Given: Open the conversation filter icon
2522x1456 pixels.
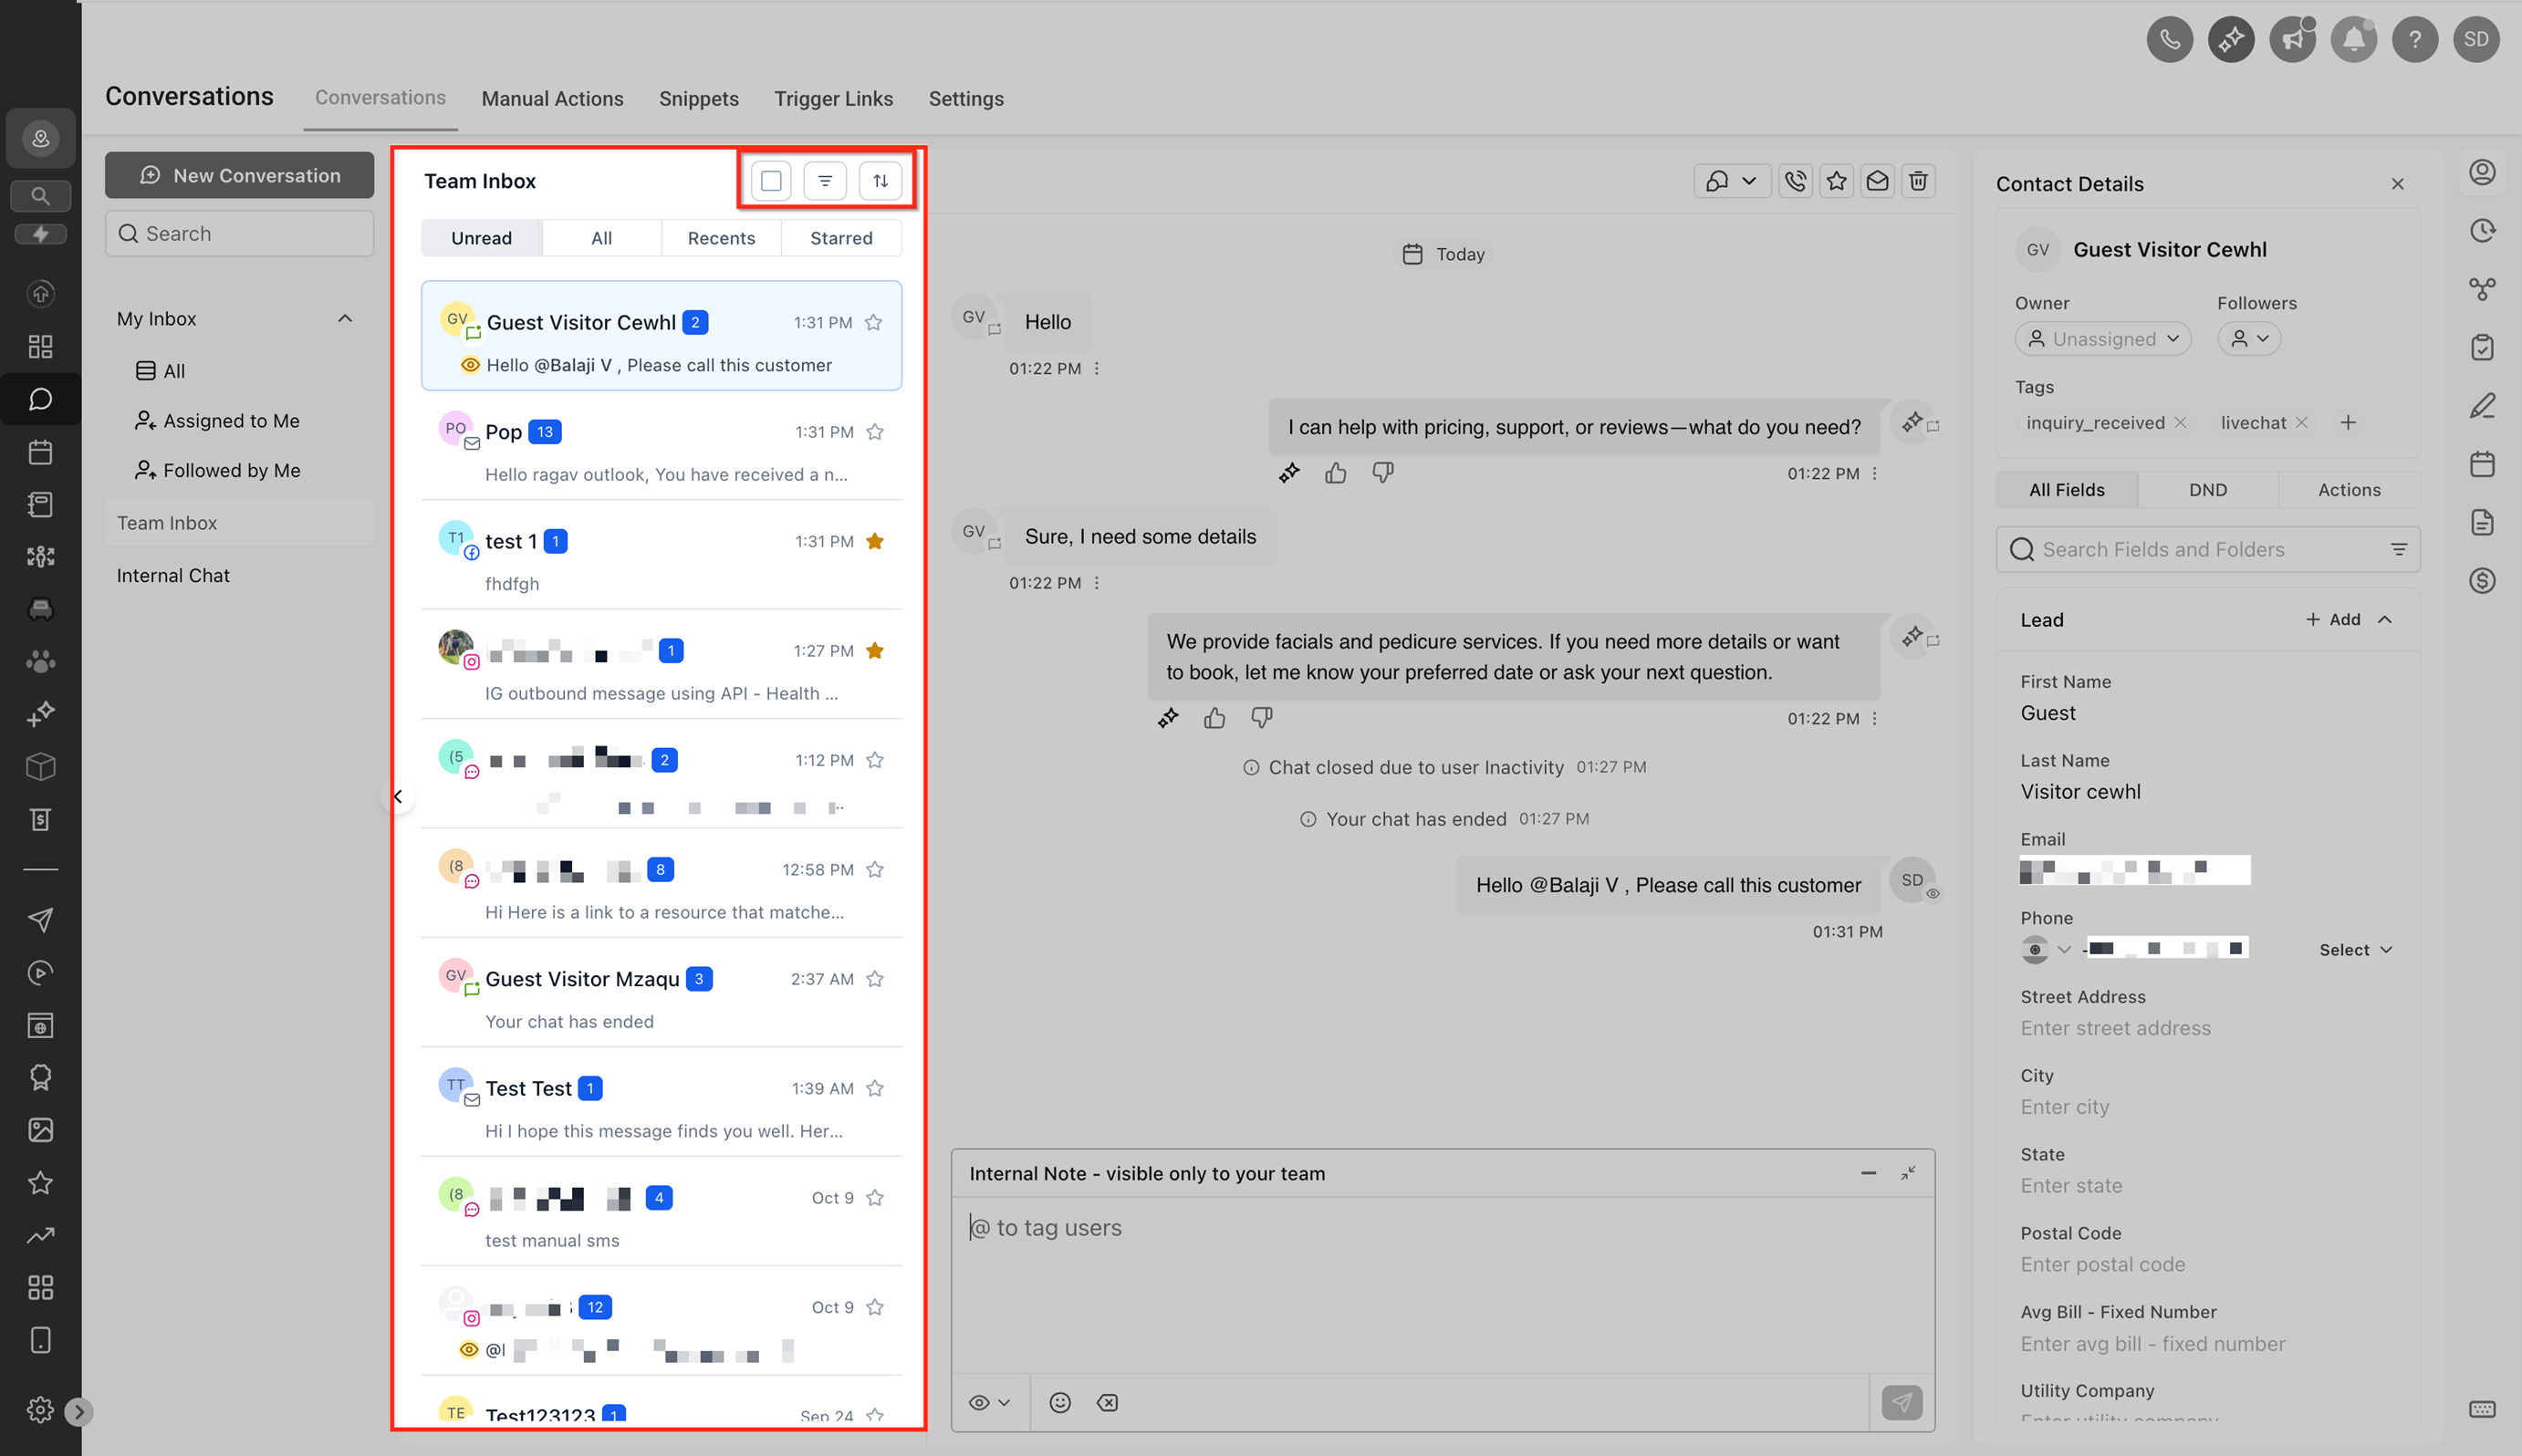Looking at the screenshot, I should coord(825,181).
